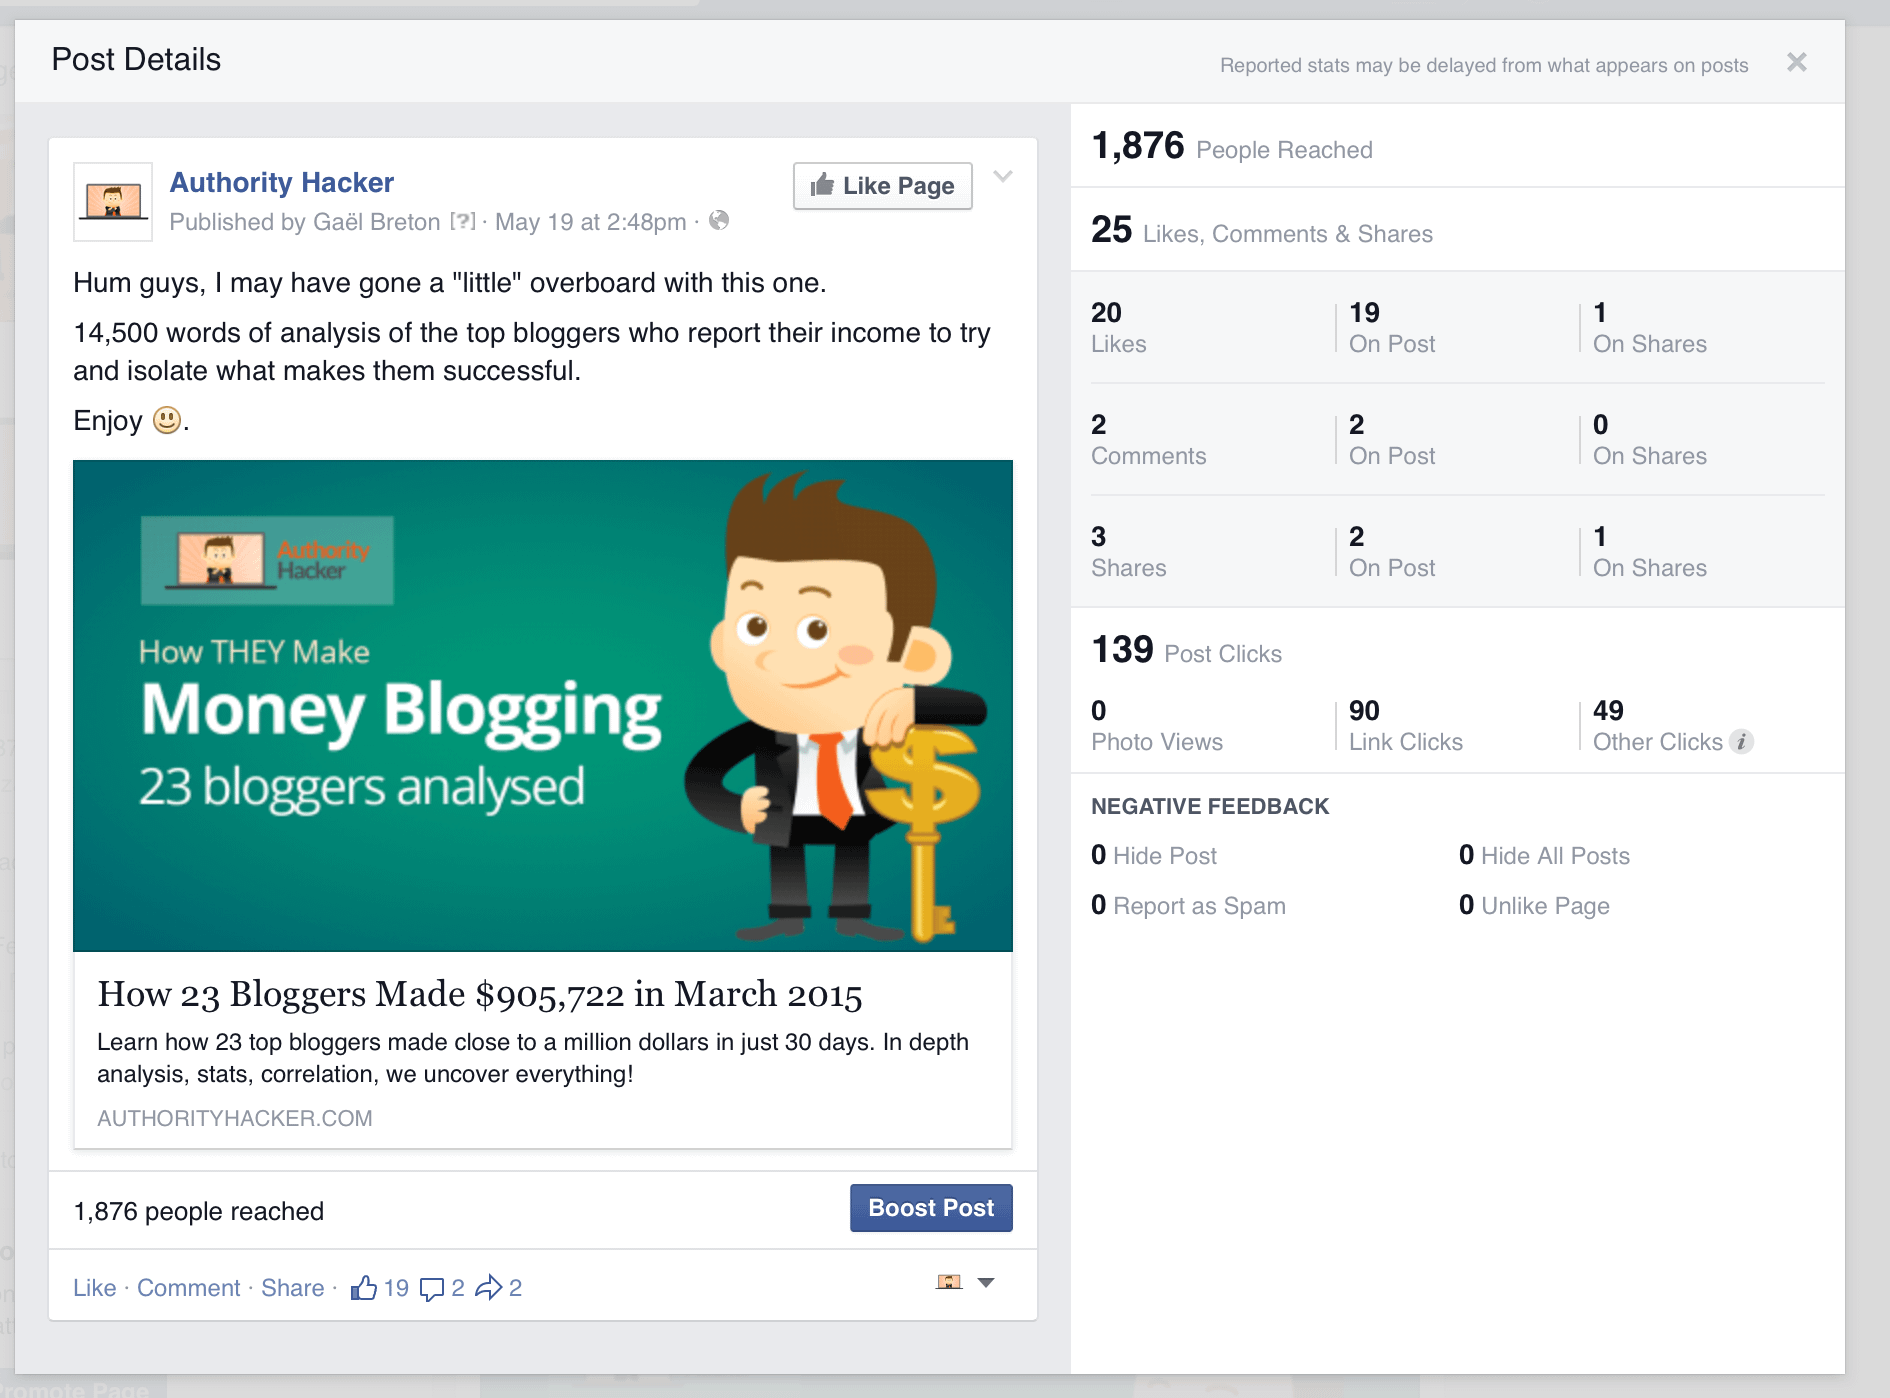Viewport: 1890px width, 1398px height.
Task: Click the thumbs-up likes count icon
Action: tap(364, 1287)
